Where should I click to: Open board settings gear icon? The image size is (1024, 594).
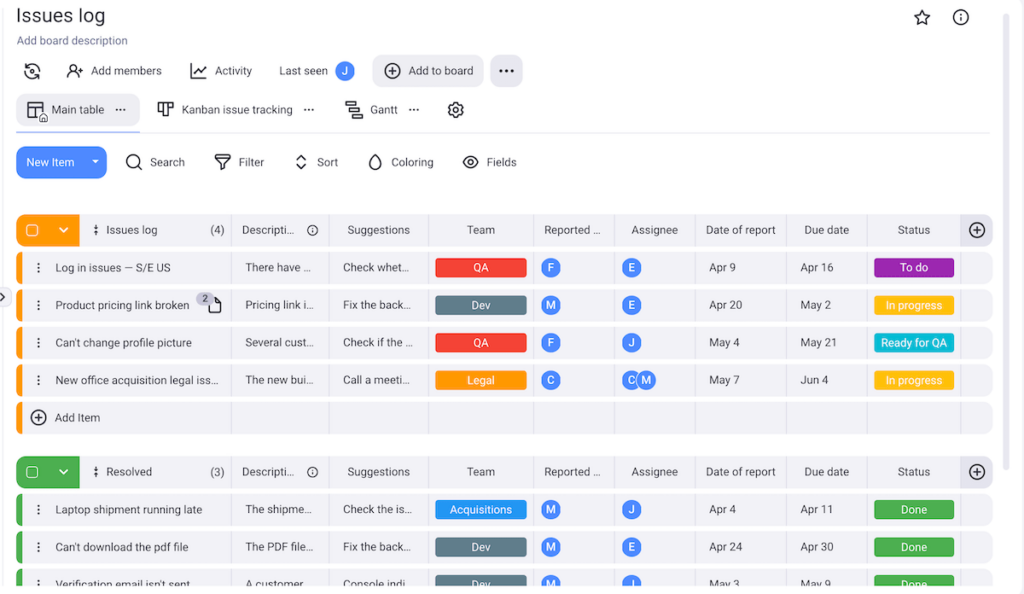455,109
